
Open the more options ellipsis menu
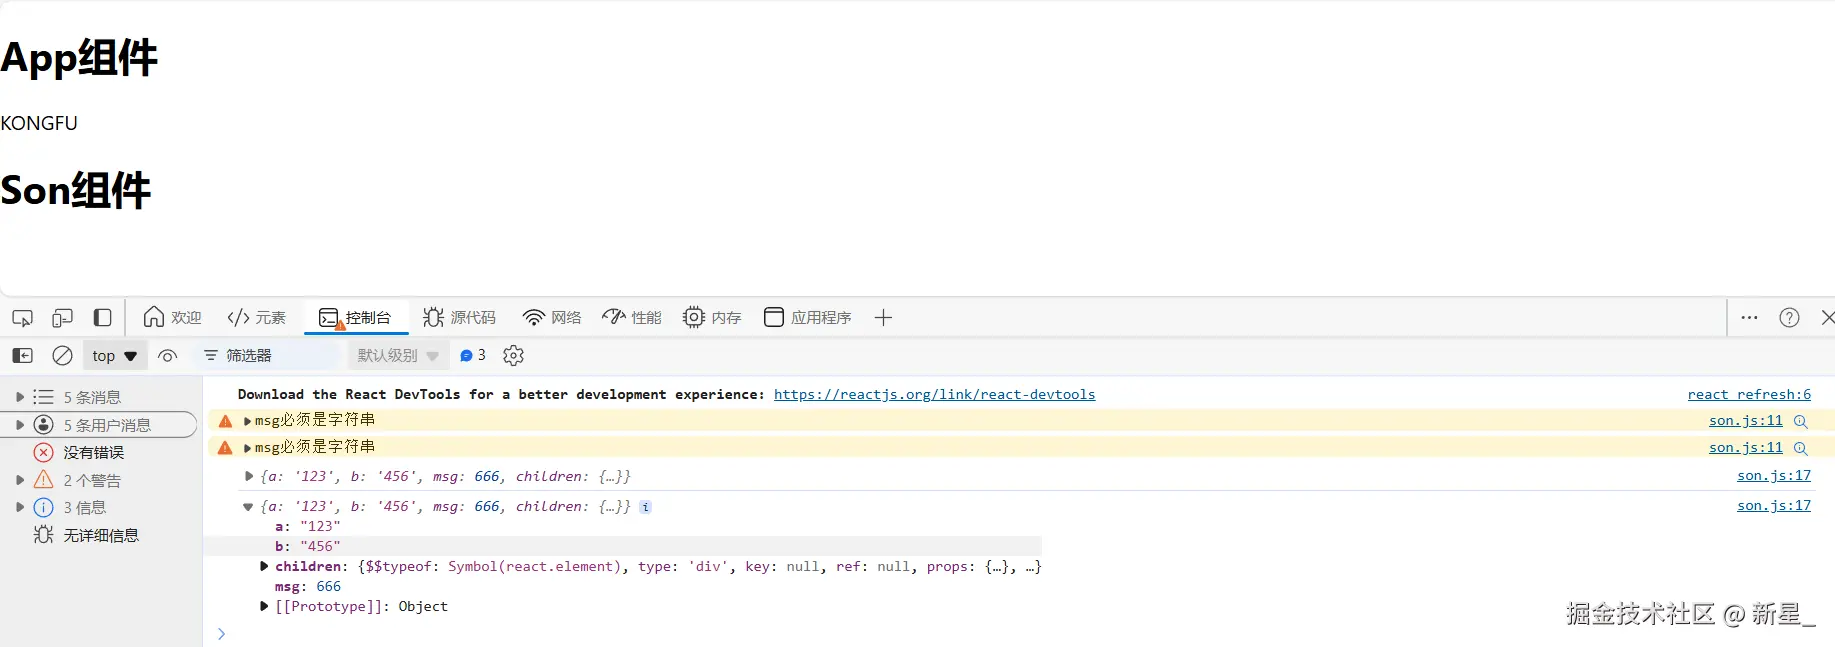pos(1749,318)
